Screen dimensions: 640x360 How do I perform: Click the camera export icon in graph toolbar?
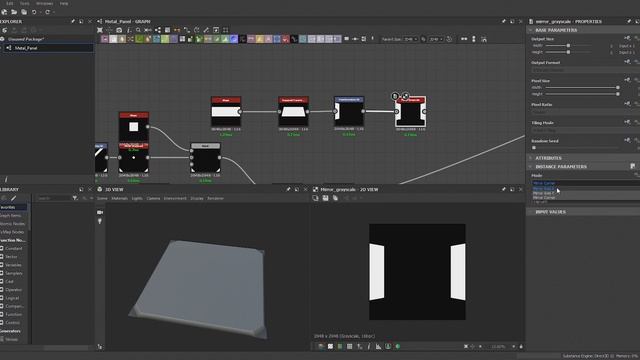[x=119, y=30]
